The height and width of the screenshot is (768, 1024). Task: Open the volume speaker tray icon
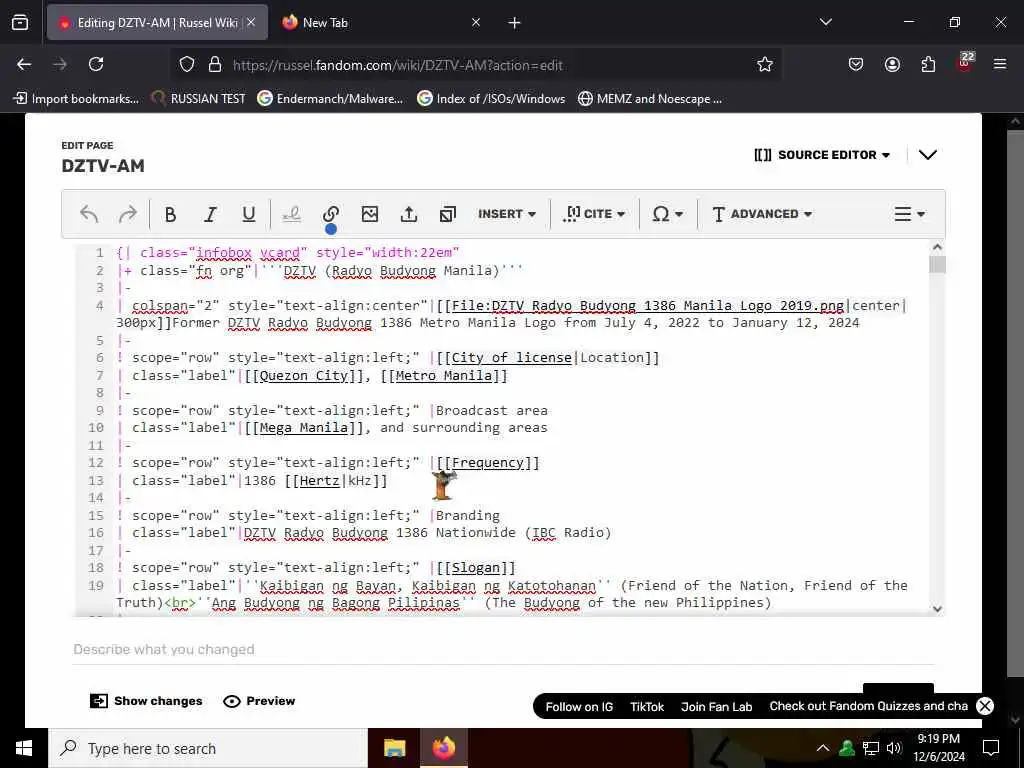(x=894, y=748)
